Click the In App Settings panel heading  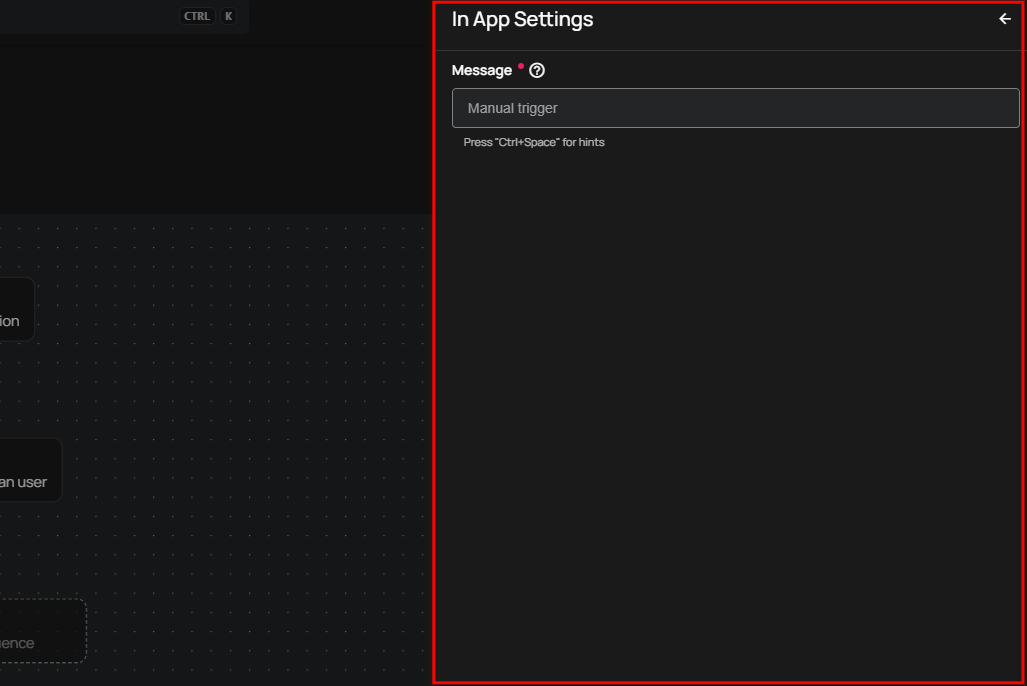[523, 19]
